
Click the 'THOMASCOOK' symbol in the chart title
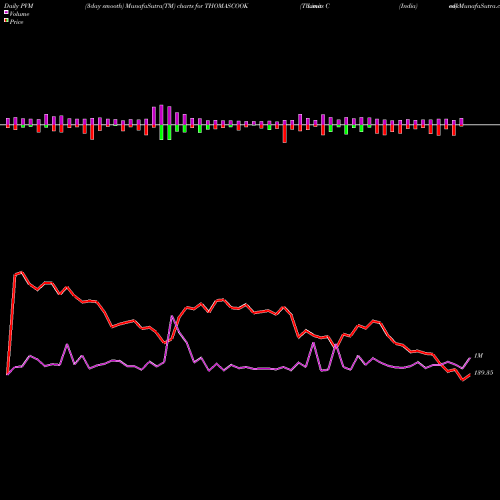pyautogui.click(x=226, y=6)
